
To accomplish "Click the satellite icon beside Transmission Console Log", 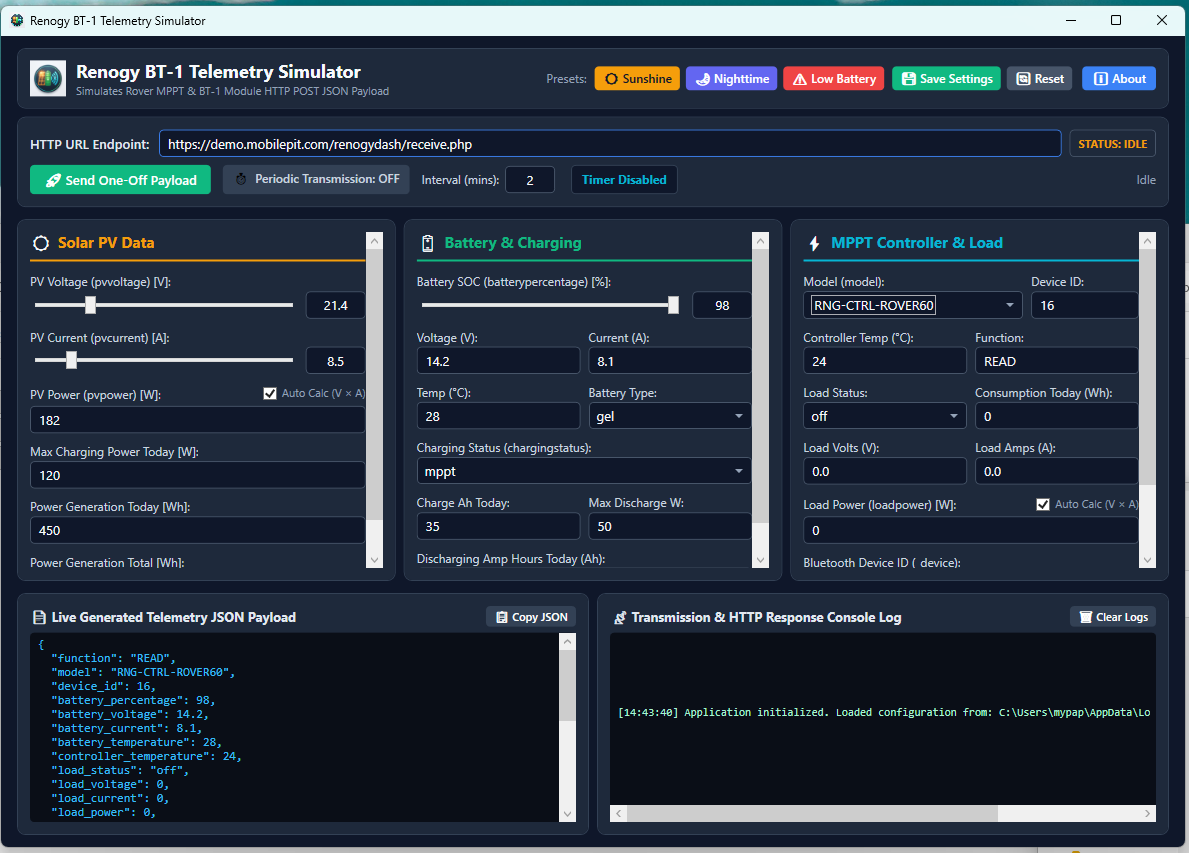I will (620, 617).
